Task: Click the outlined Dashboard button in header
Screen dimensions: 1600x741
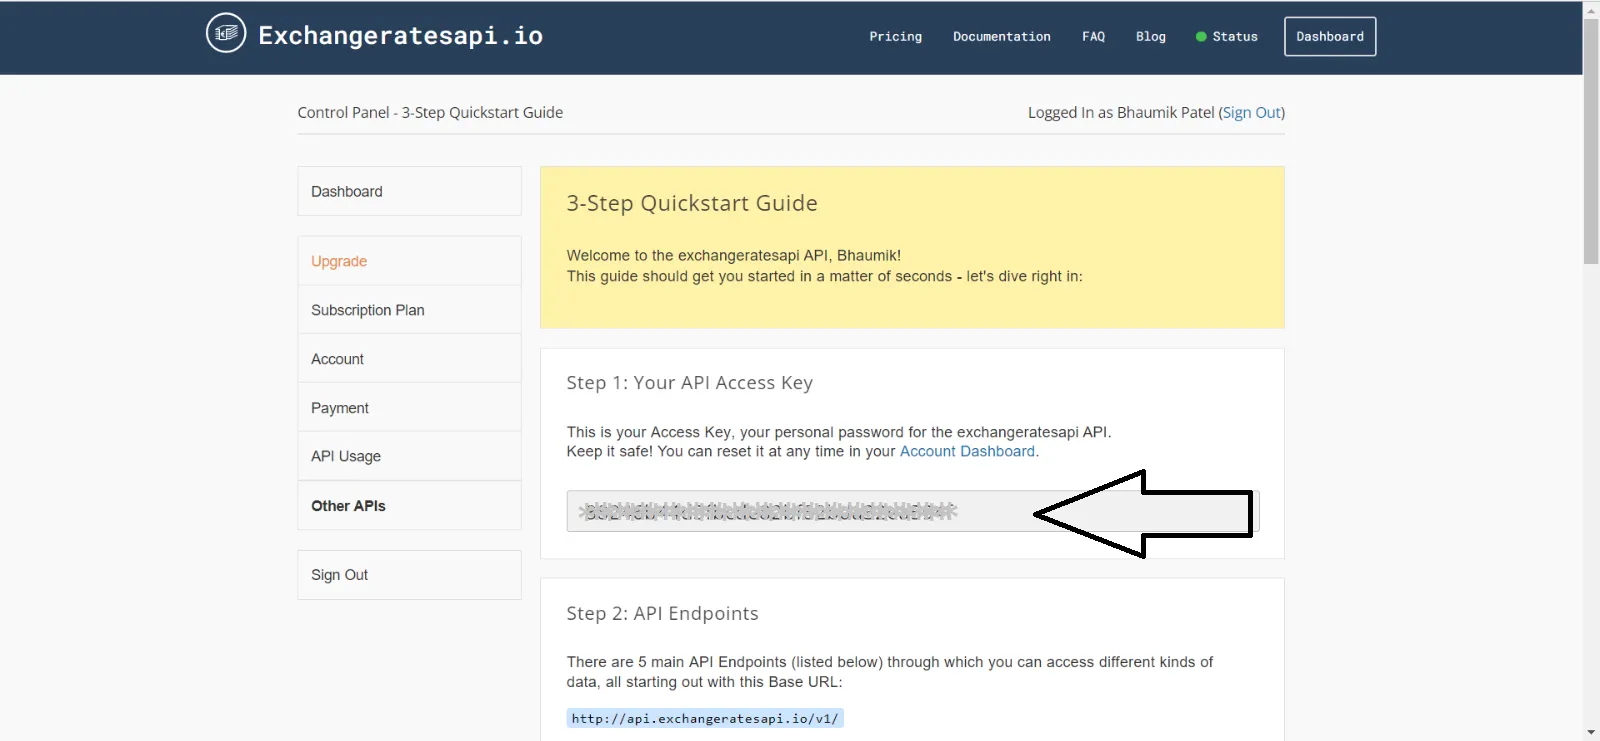Action: [1330, 37]
